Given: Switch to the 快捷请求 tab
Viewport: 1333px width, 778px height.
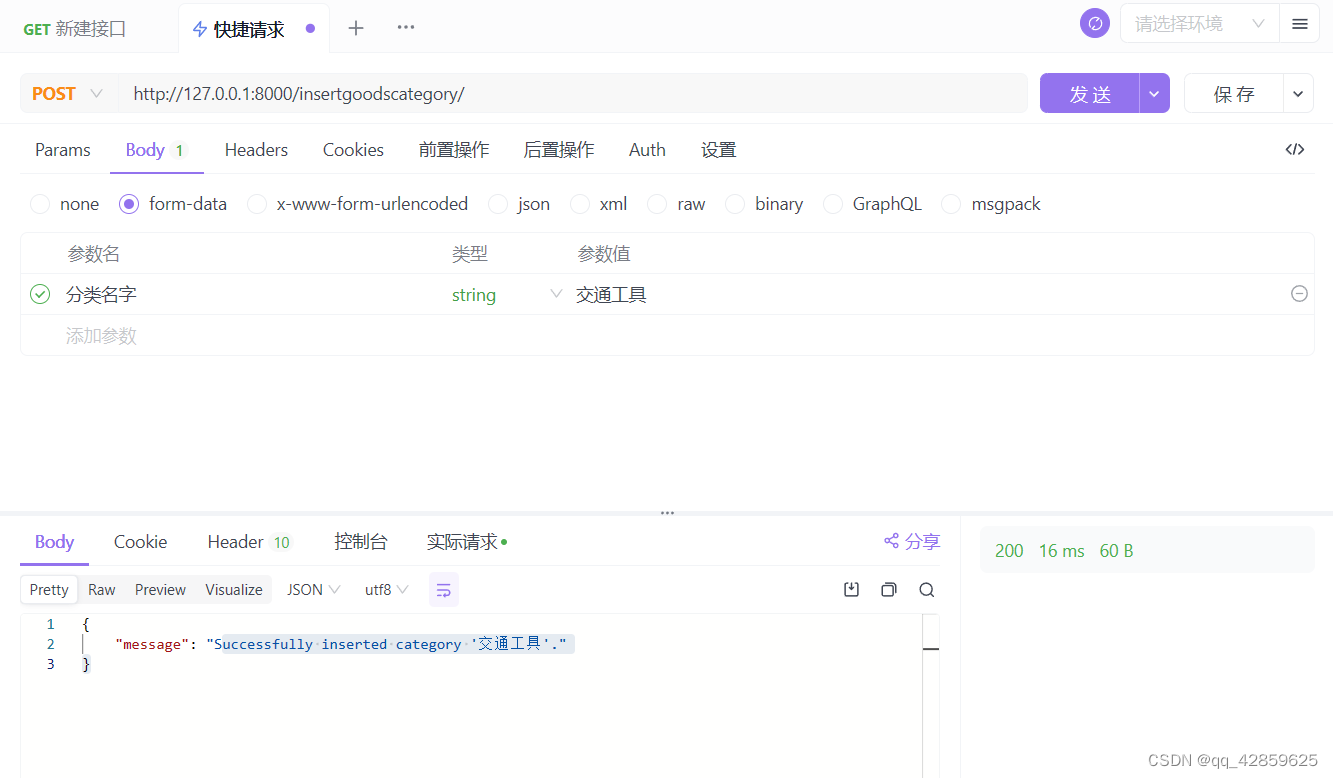Looking at the screenshot, I should [x=255, y=29].
